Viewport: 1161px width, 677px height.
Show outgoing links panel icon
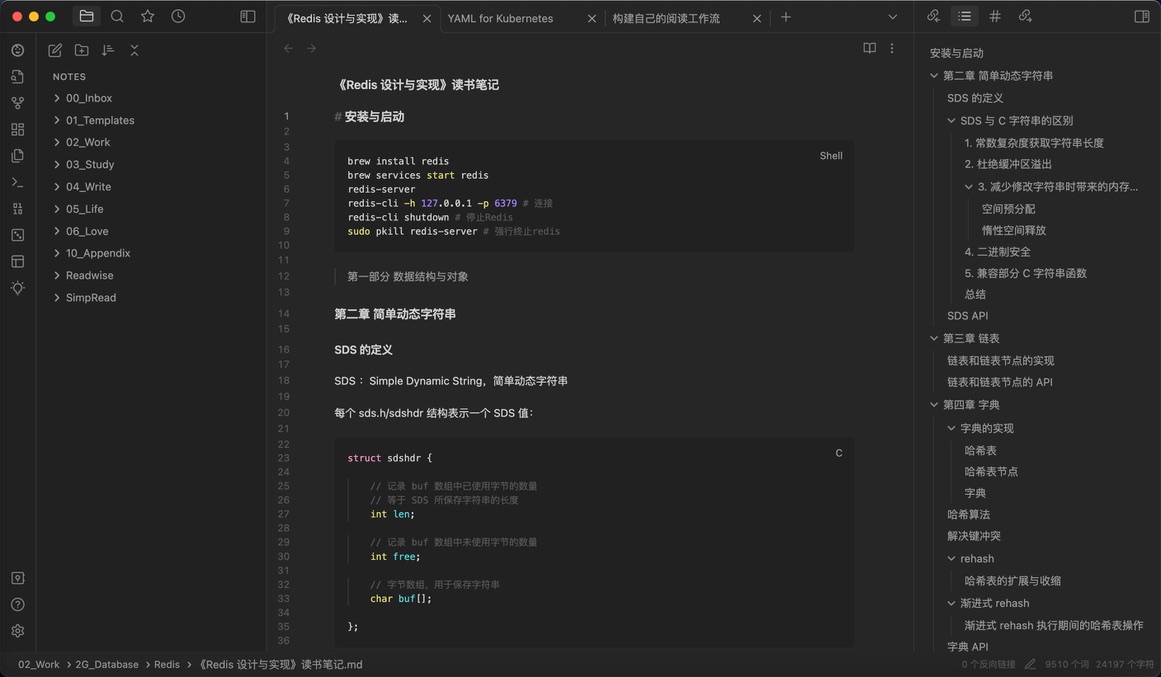1026,16
